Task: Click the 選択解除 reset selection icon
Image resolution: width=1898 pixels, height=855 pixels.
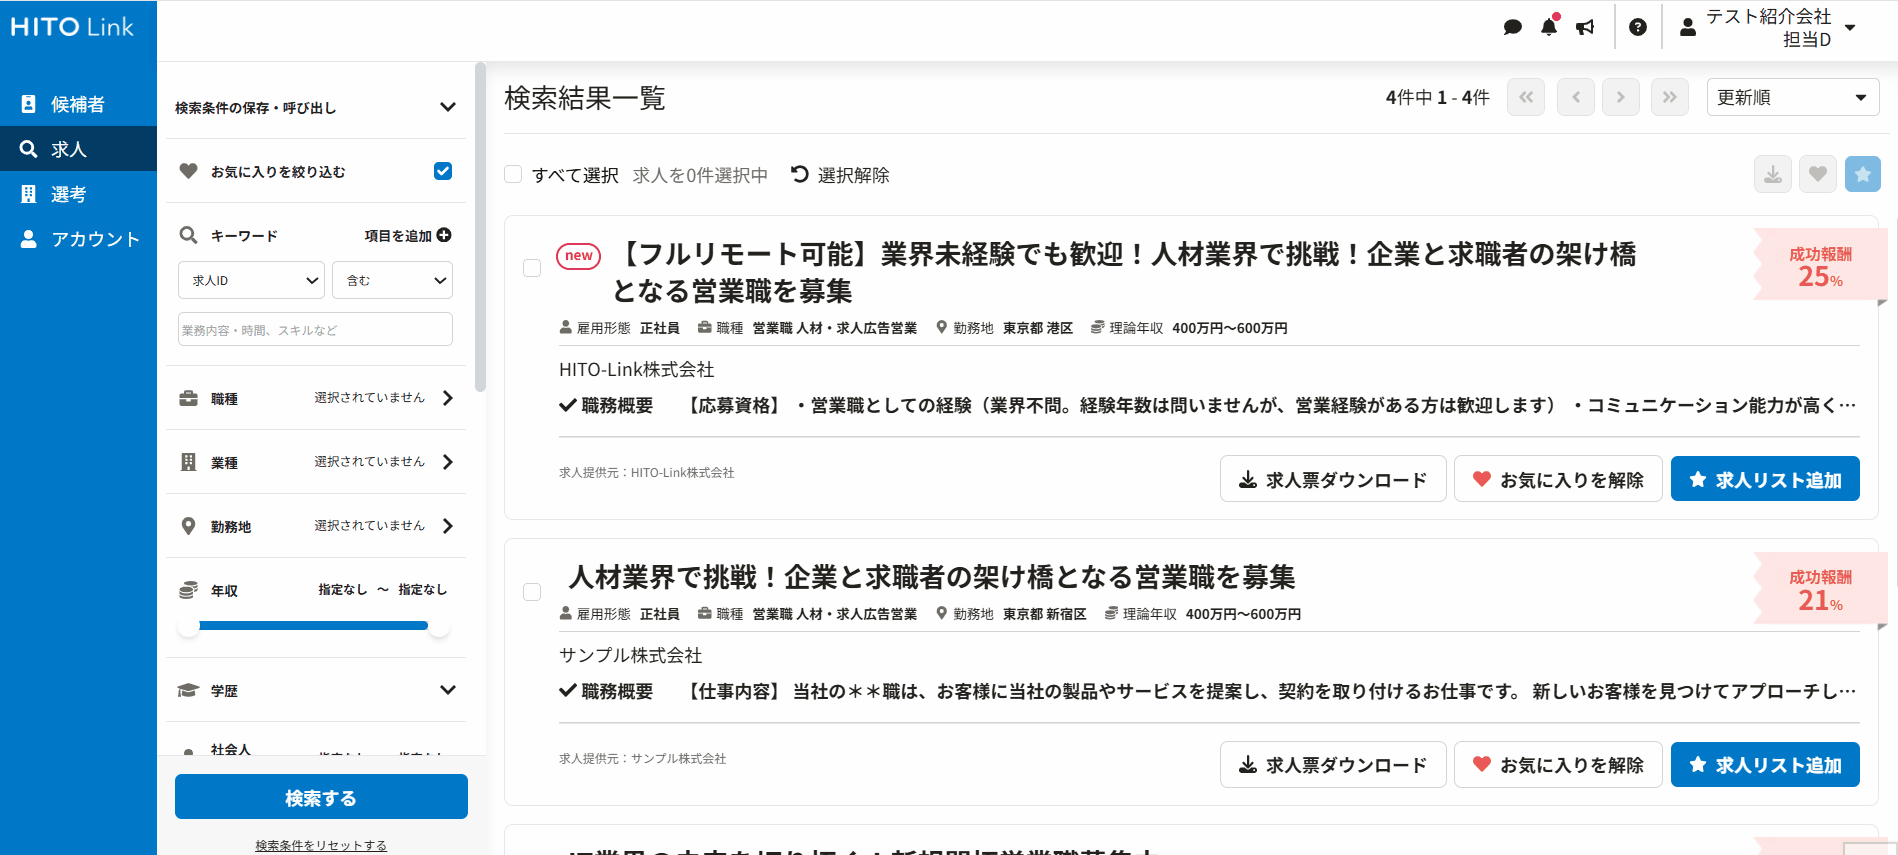Action: coord(799,174)
